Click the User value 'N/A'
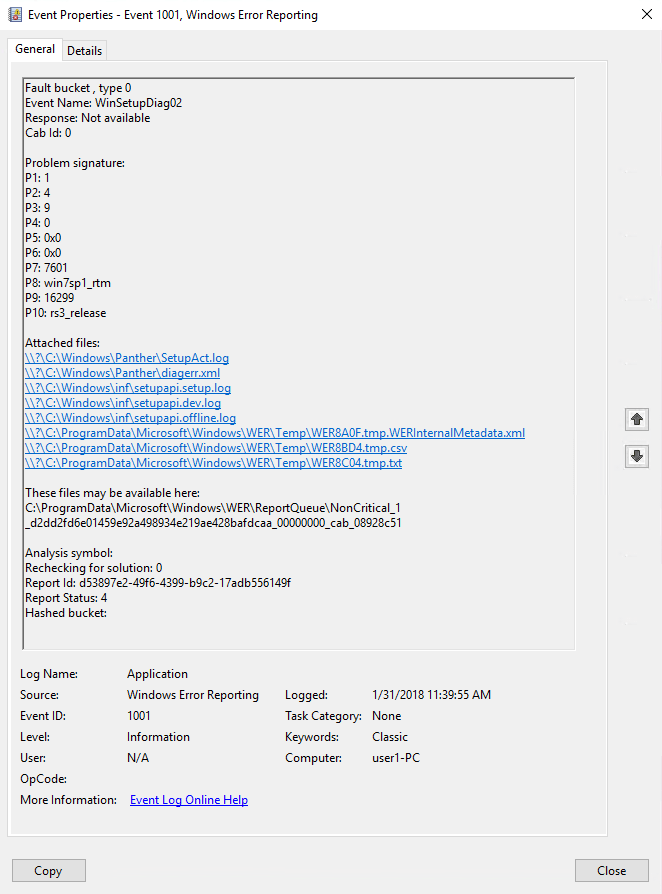 [137, 758]
